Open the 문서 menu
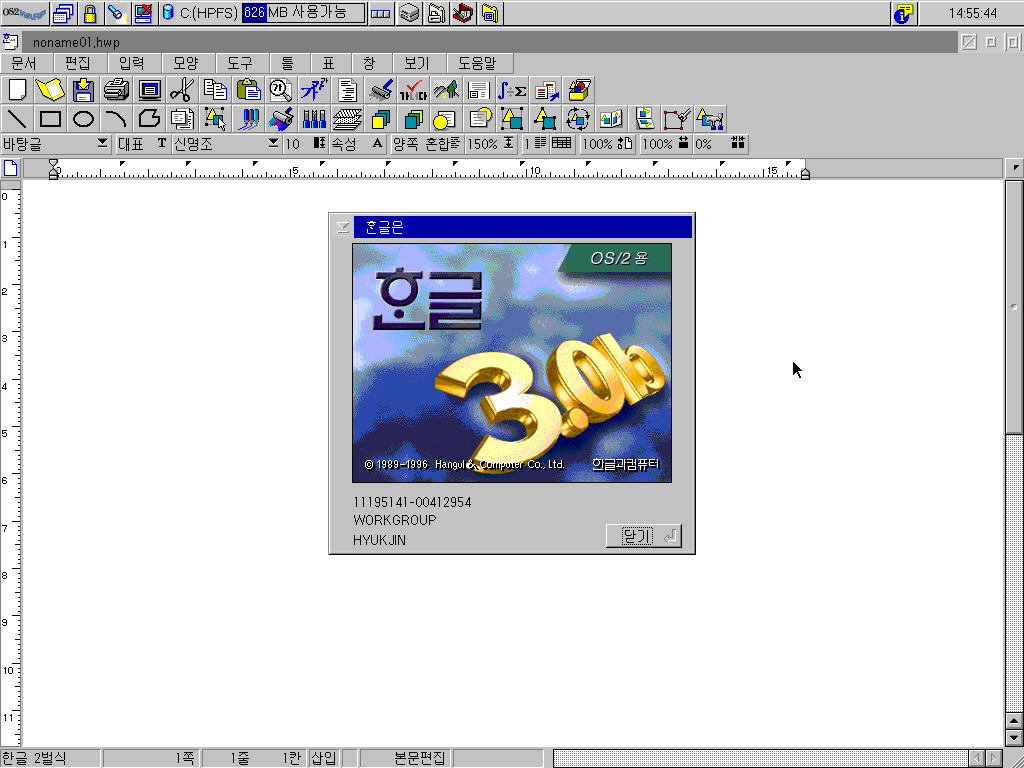Viewport: 1024px width, 768px height. point(24,63)
